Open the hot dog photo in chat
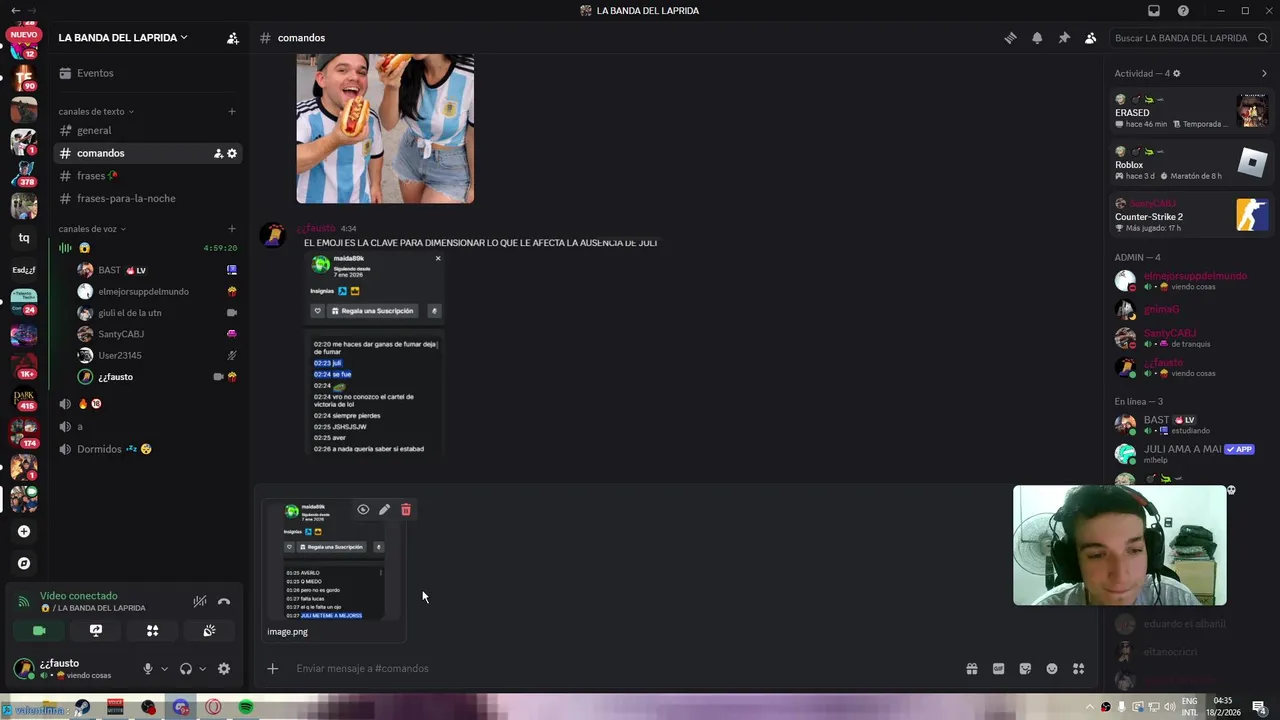Image resolution: width=1280 pixels, height=720 pixels. coord(385,128)
